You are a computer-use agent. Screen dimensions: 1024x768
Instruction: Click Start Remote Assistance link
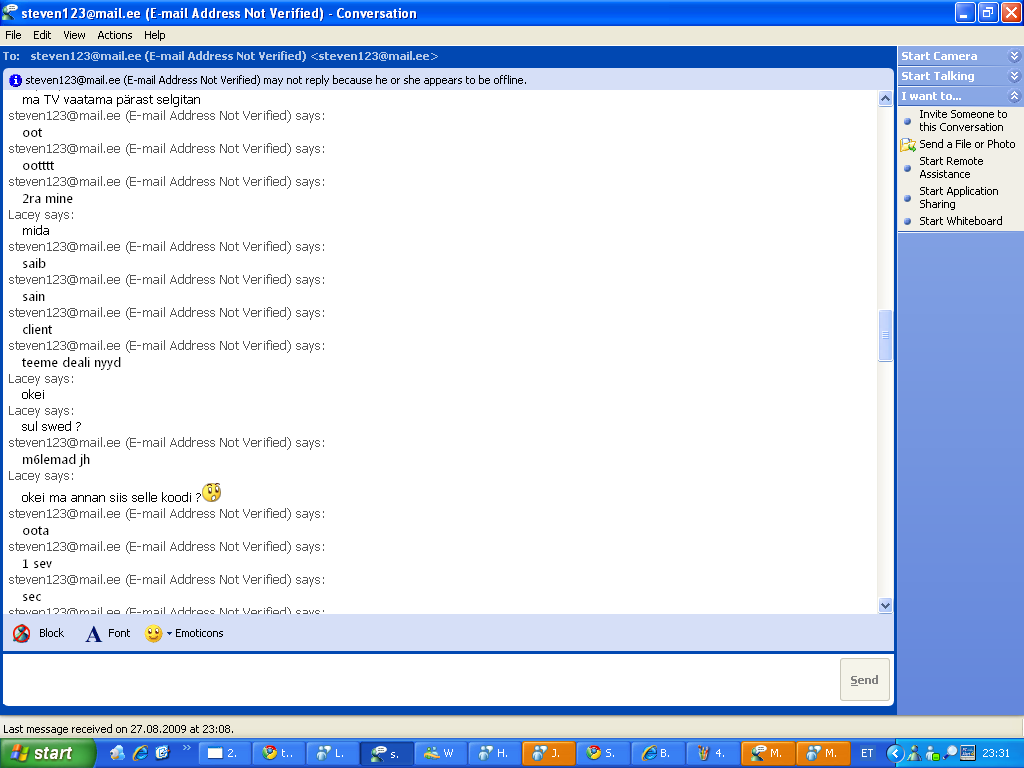tap(950, 167)
